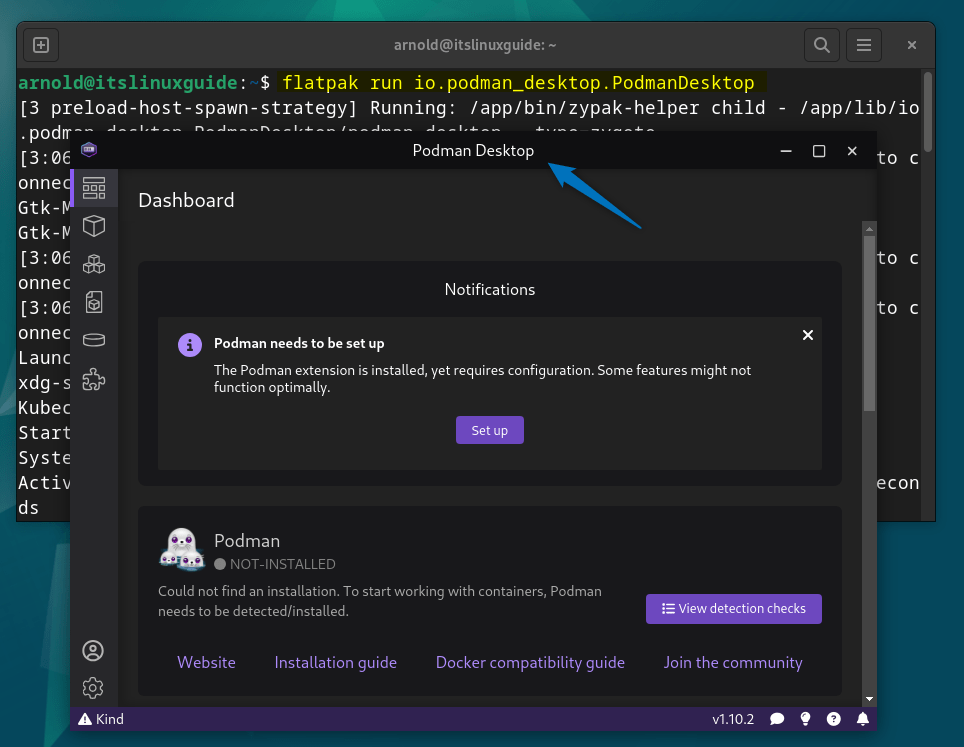
Task: Open the terminal search icon
Action: coord(821,44)
